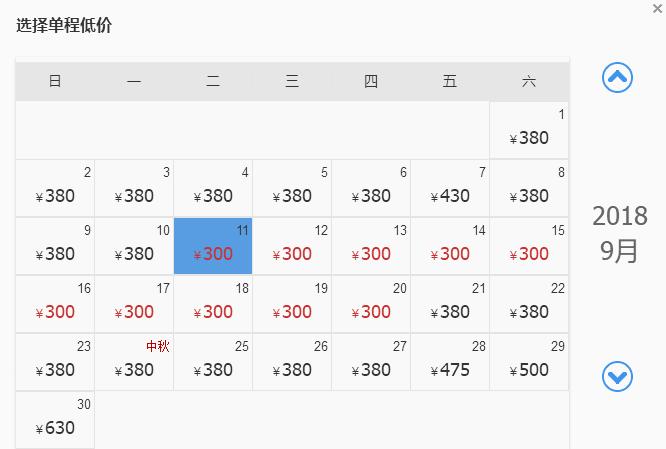The image size is (666, 449).
Task: Pick September 7 with ¥430 fare
Action: click(x=450, y=188)
